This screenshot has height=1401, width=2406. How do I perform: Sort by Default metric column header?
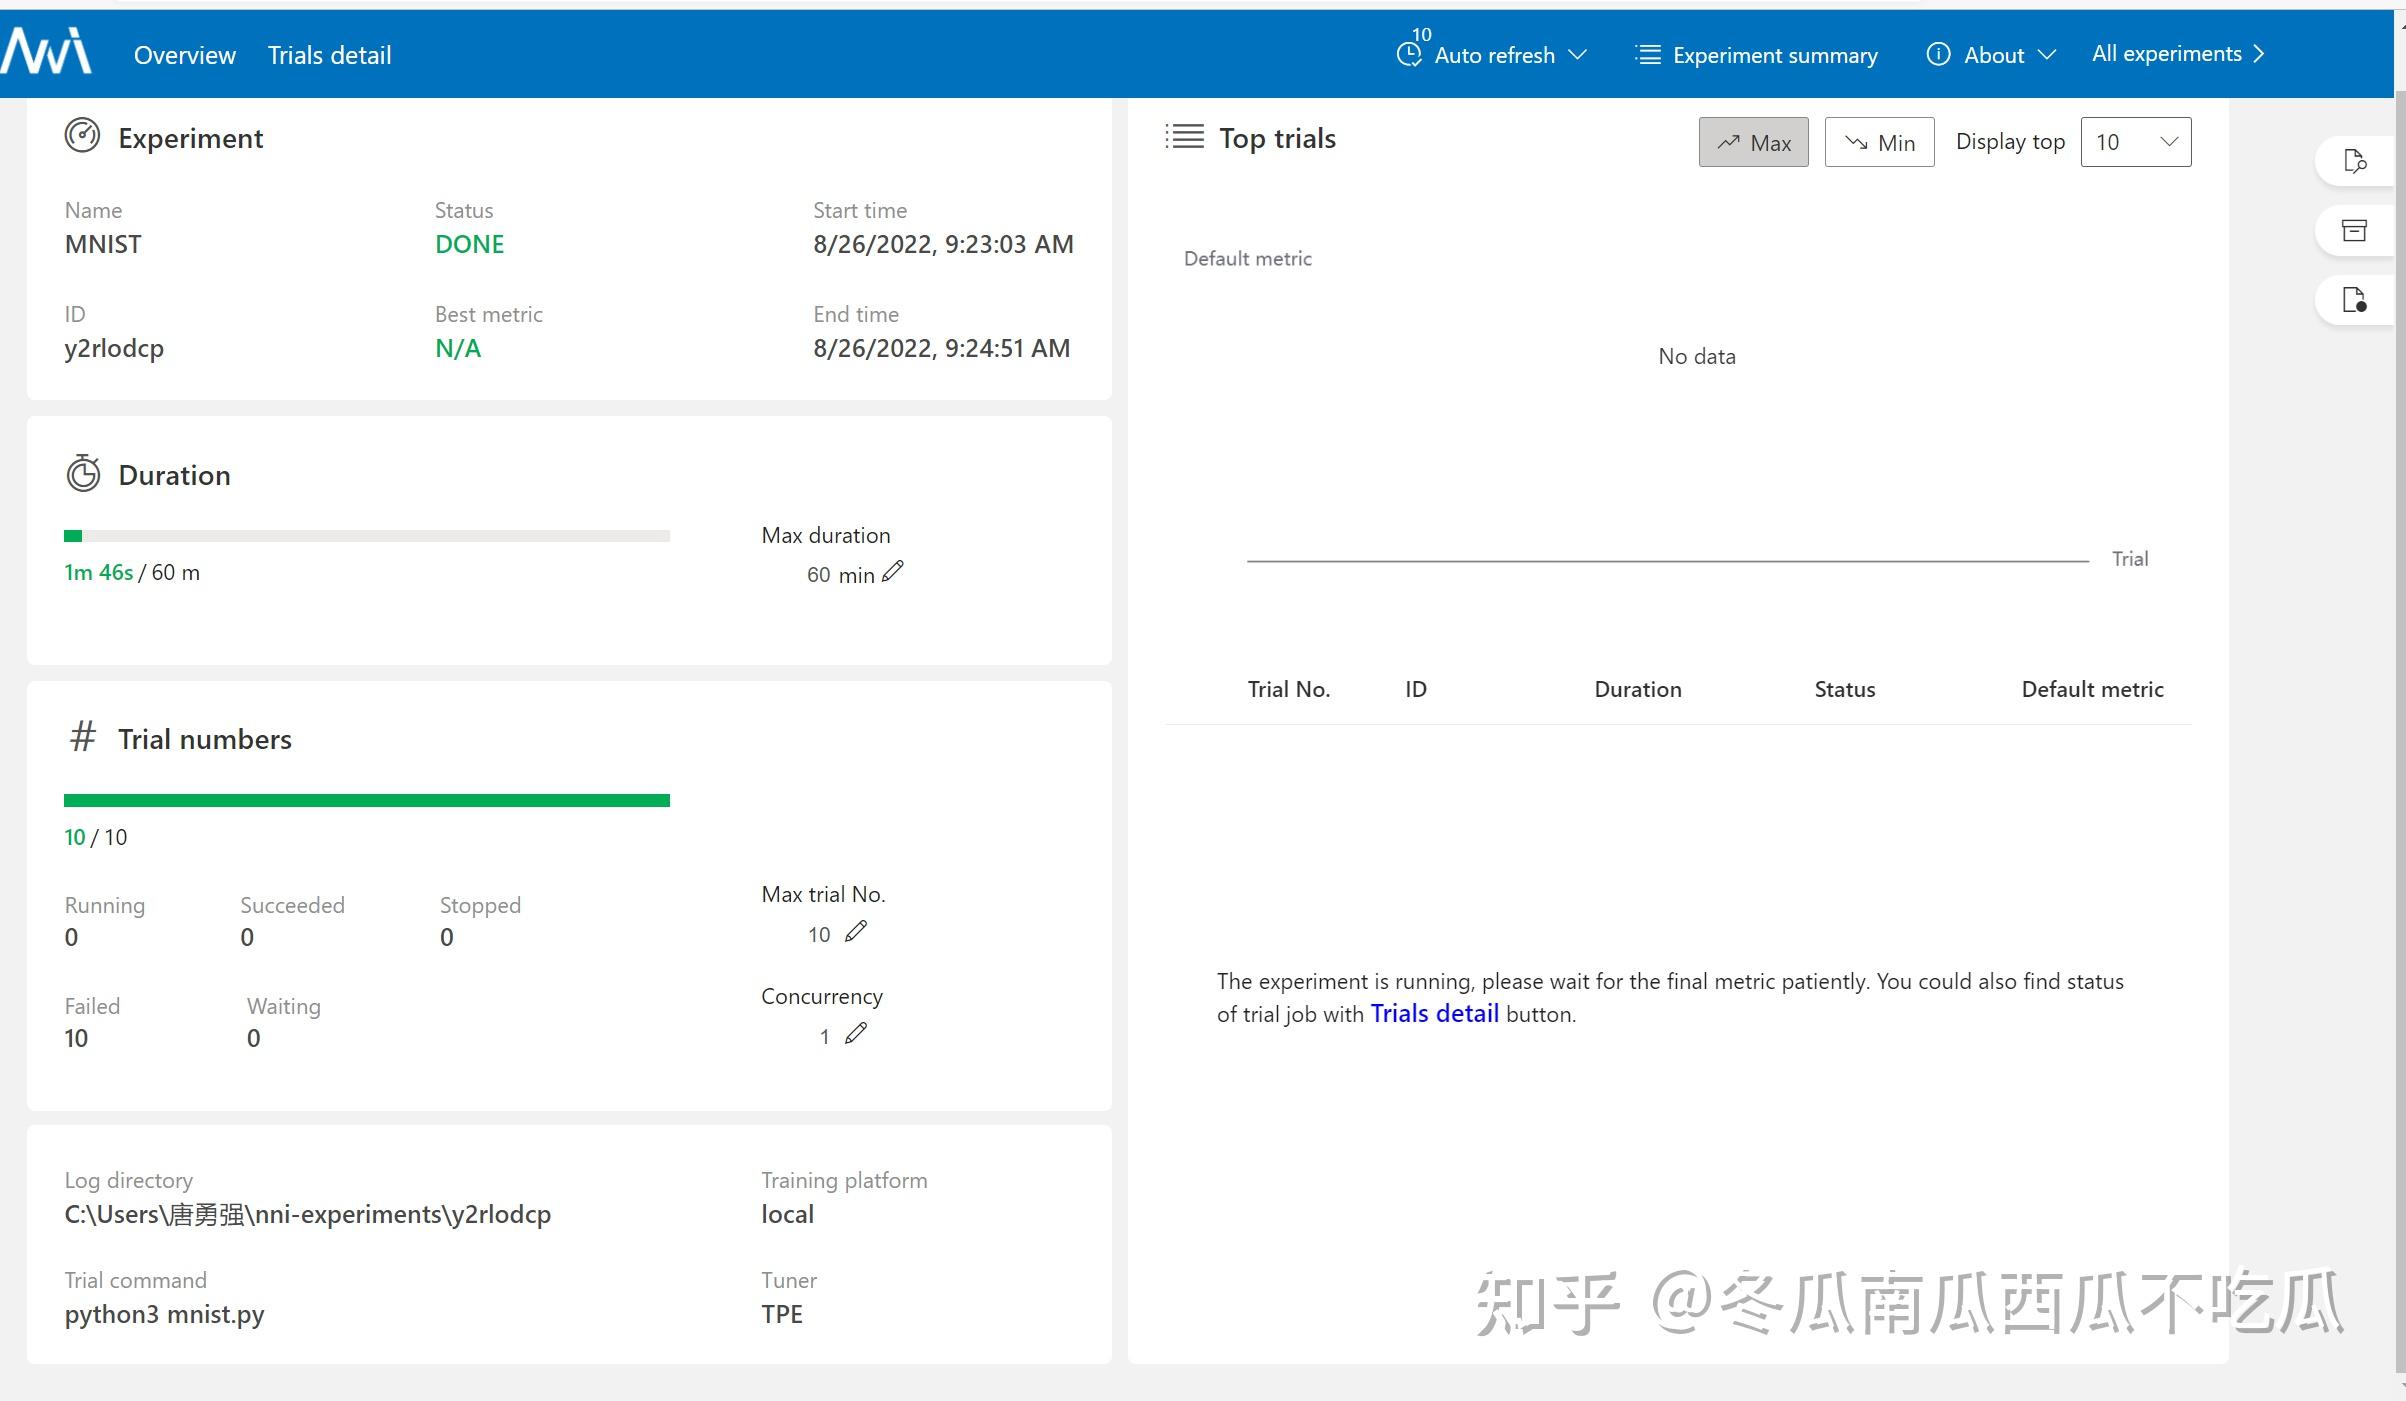[x=2092, y=689]
